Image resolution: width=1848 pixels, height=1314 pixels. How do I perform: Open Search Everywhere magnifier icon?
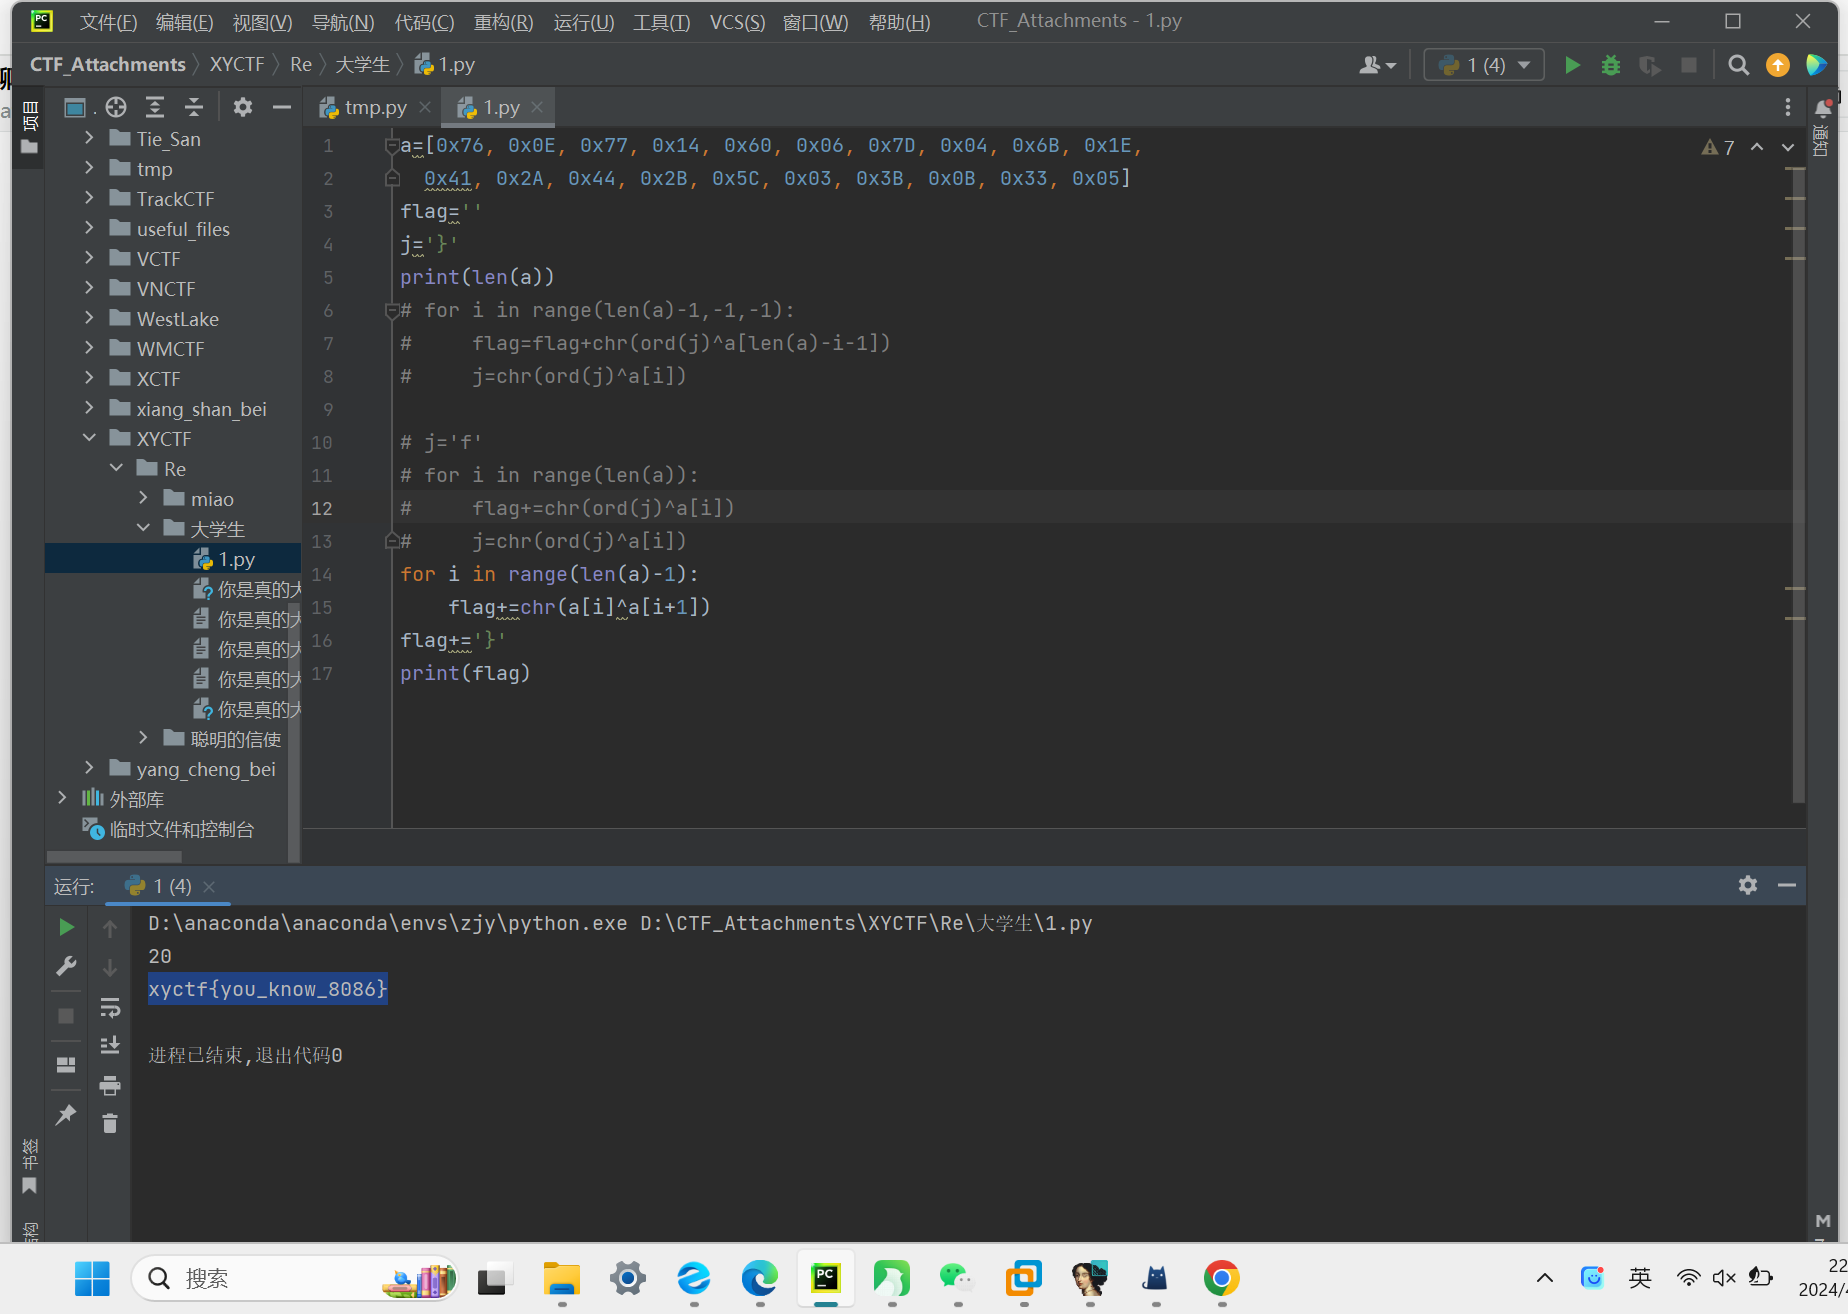point(1738,65)
